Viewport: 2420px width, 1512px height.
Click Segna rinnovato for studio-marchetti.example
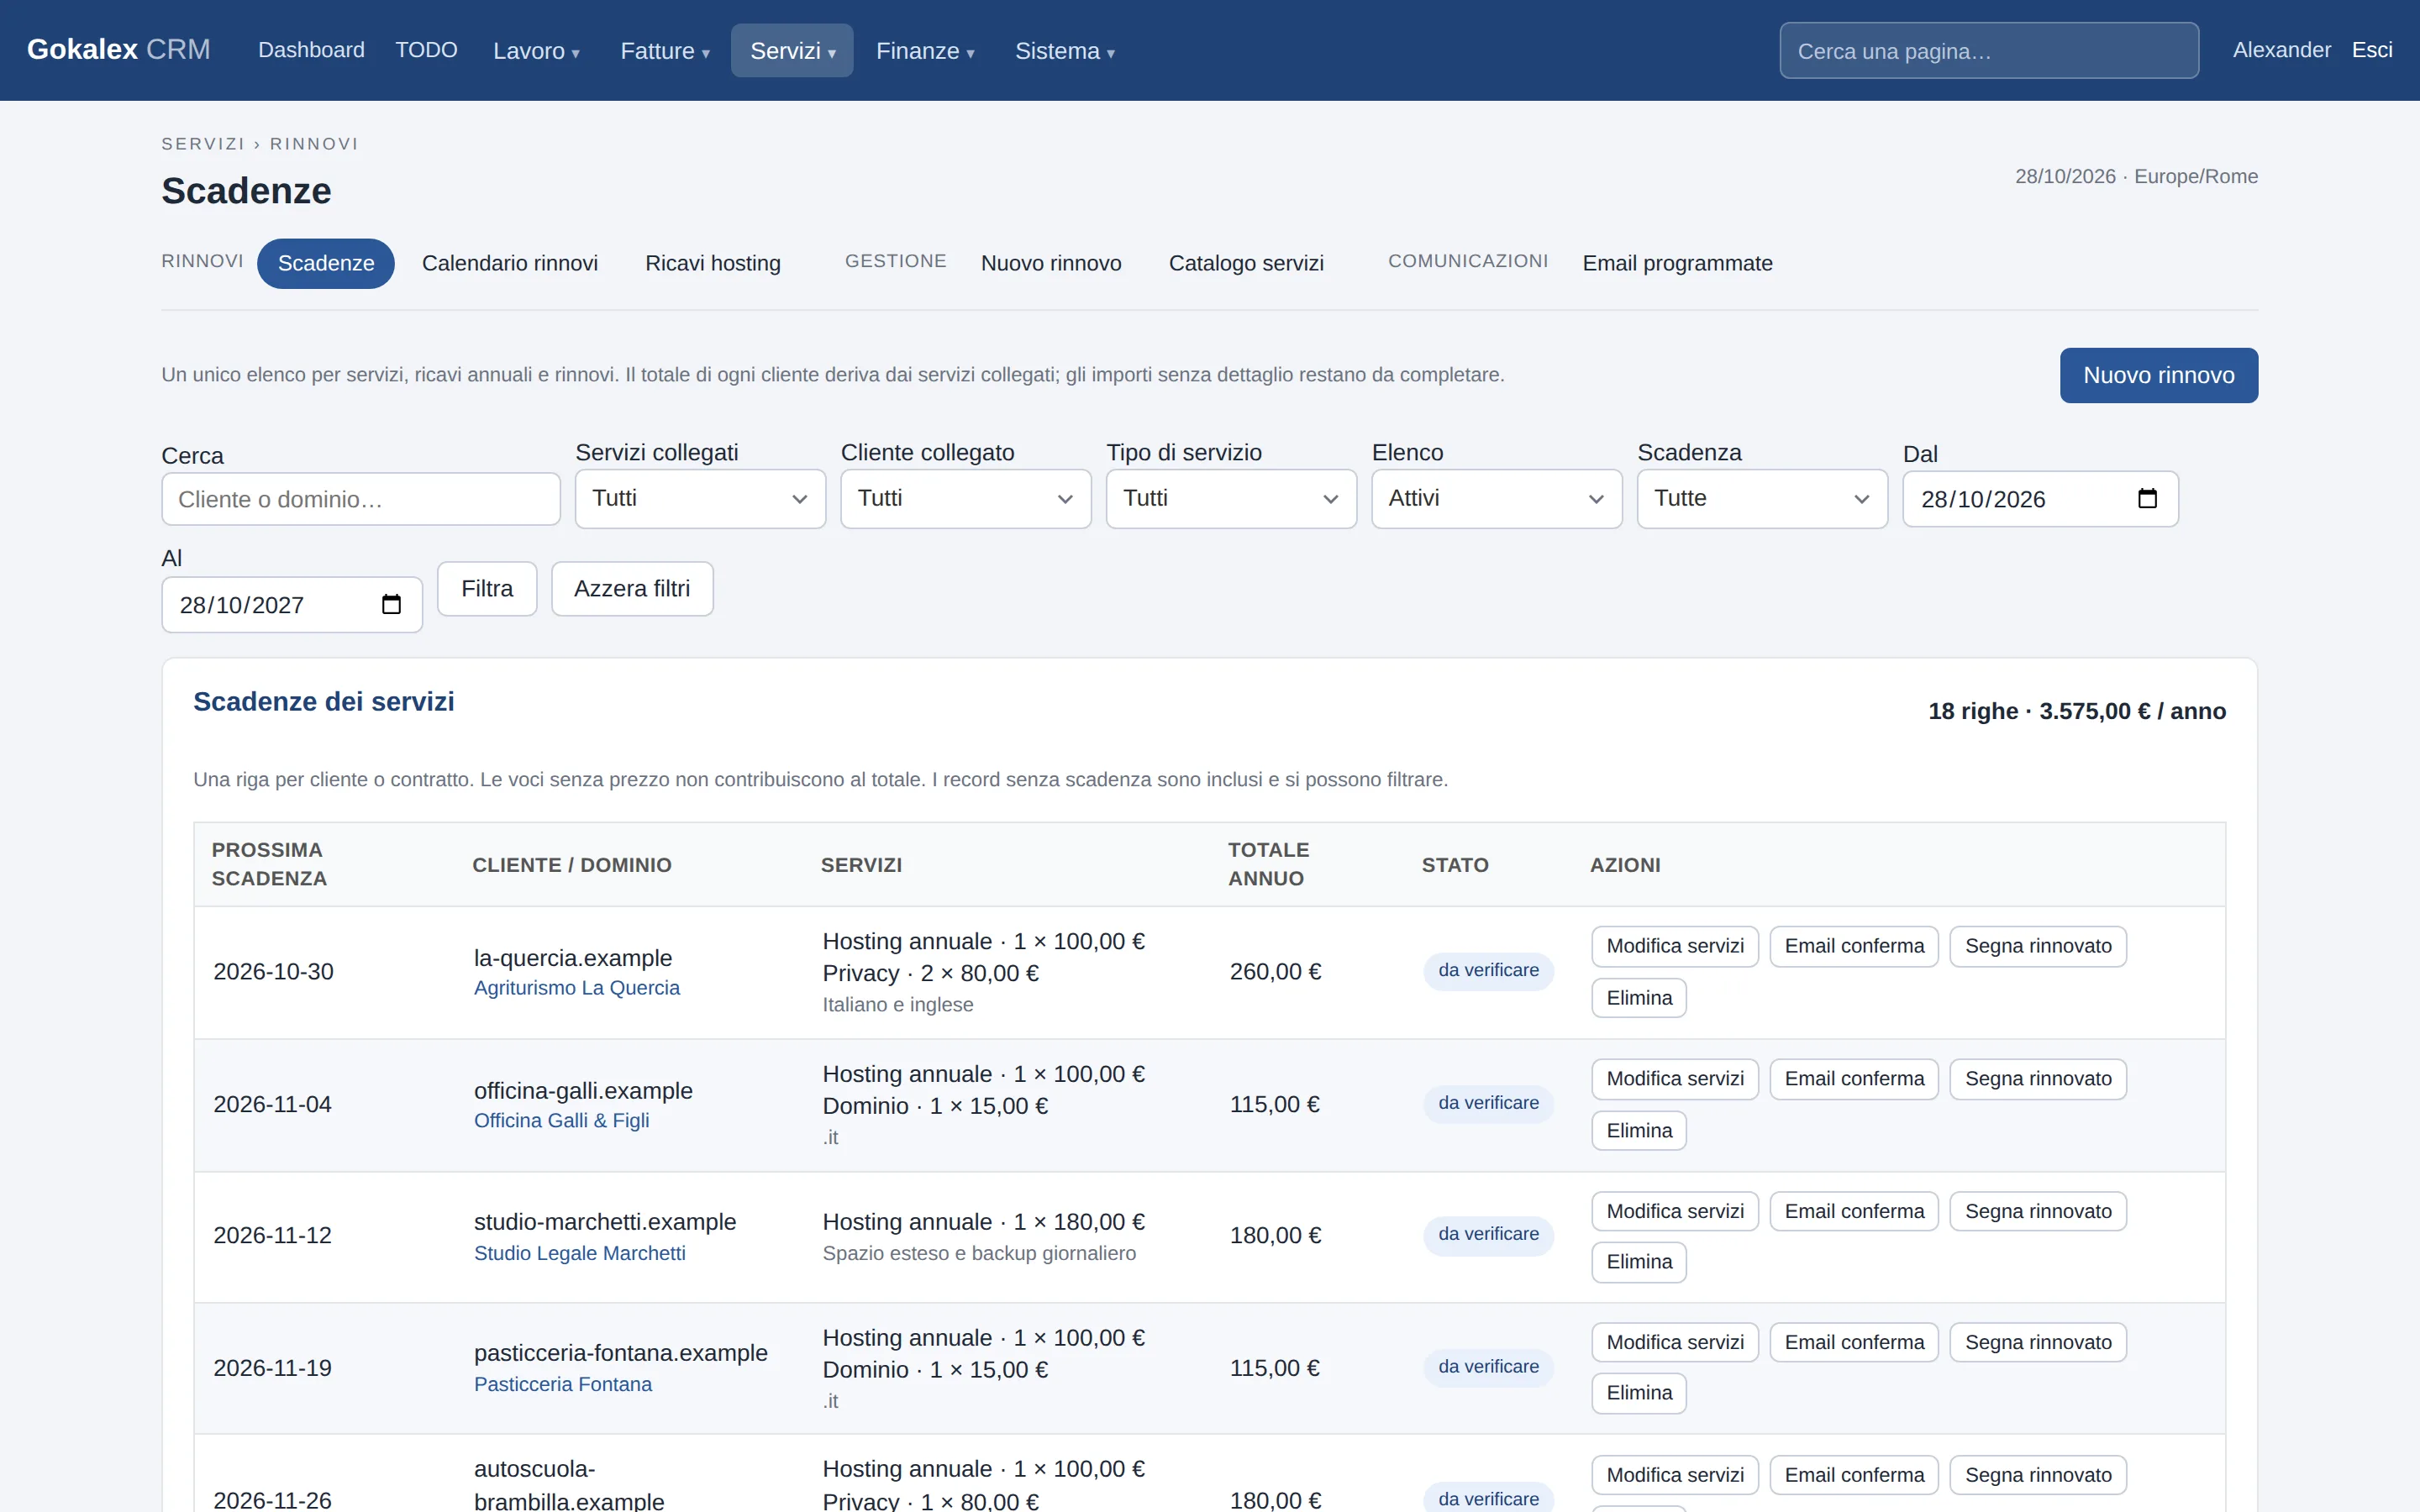2037,1211
